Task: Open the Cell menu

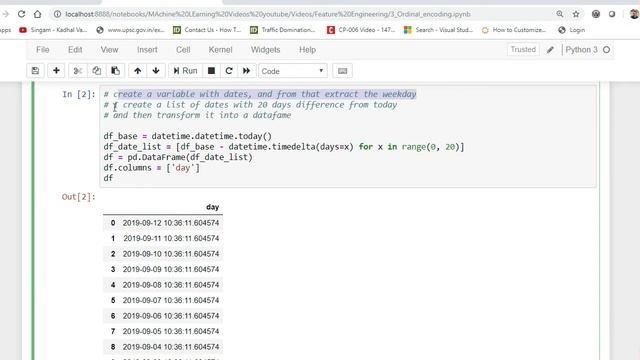Action: click(x=183, y=50)
